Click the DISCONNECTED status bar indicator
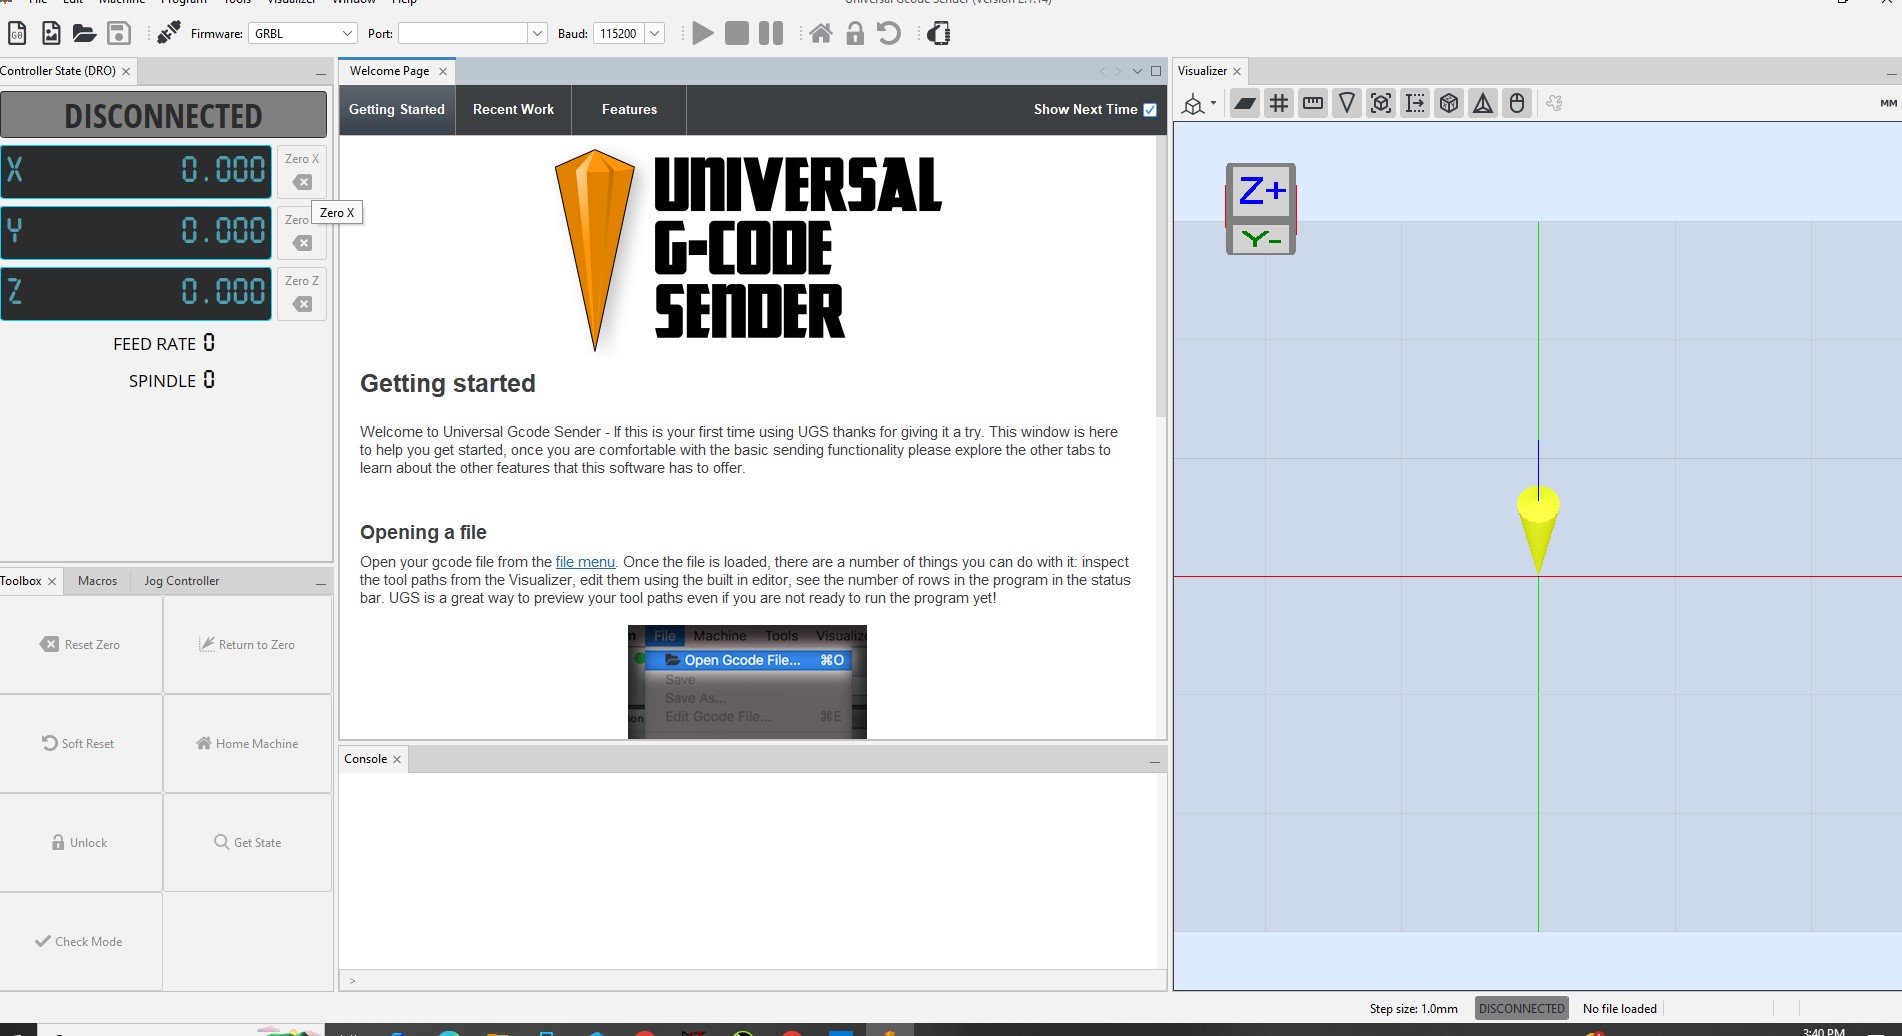The image size is (1902, 1036). pyautogui.click(x=1521, y=1008)
